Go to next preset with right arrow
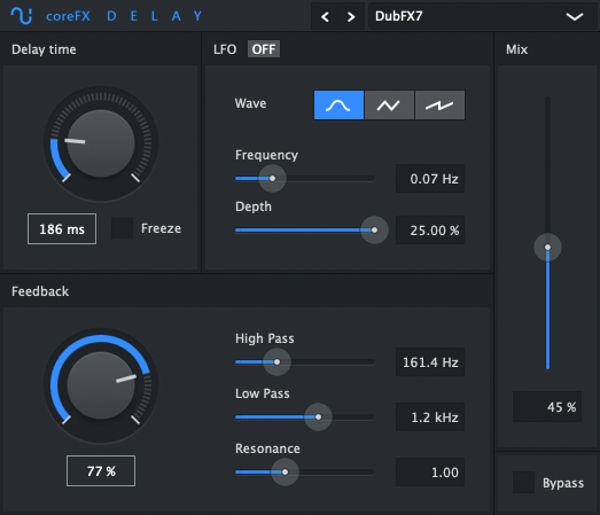The image size is (600, 515). point(350,17)
